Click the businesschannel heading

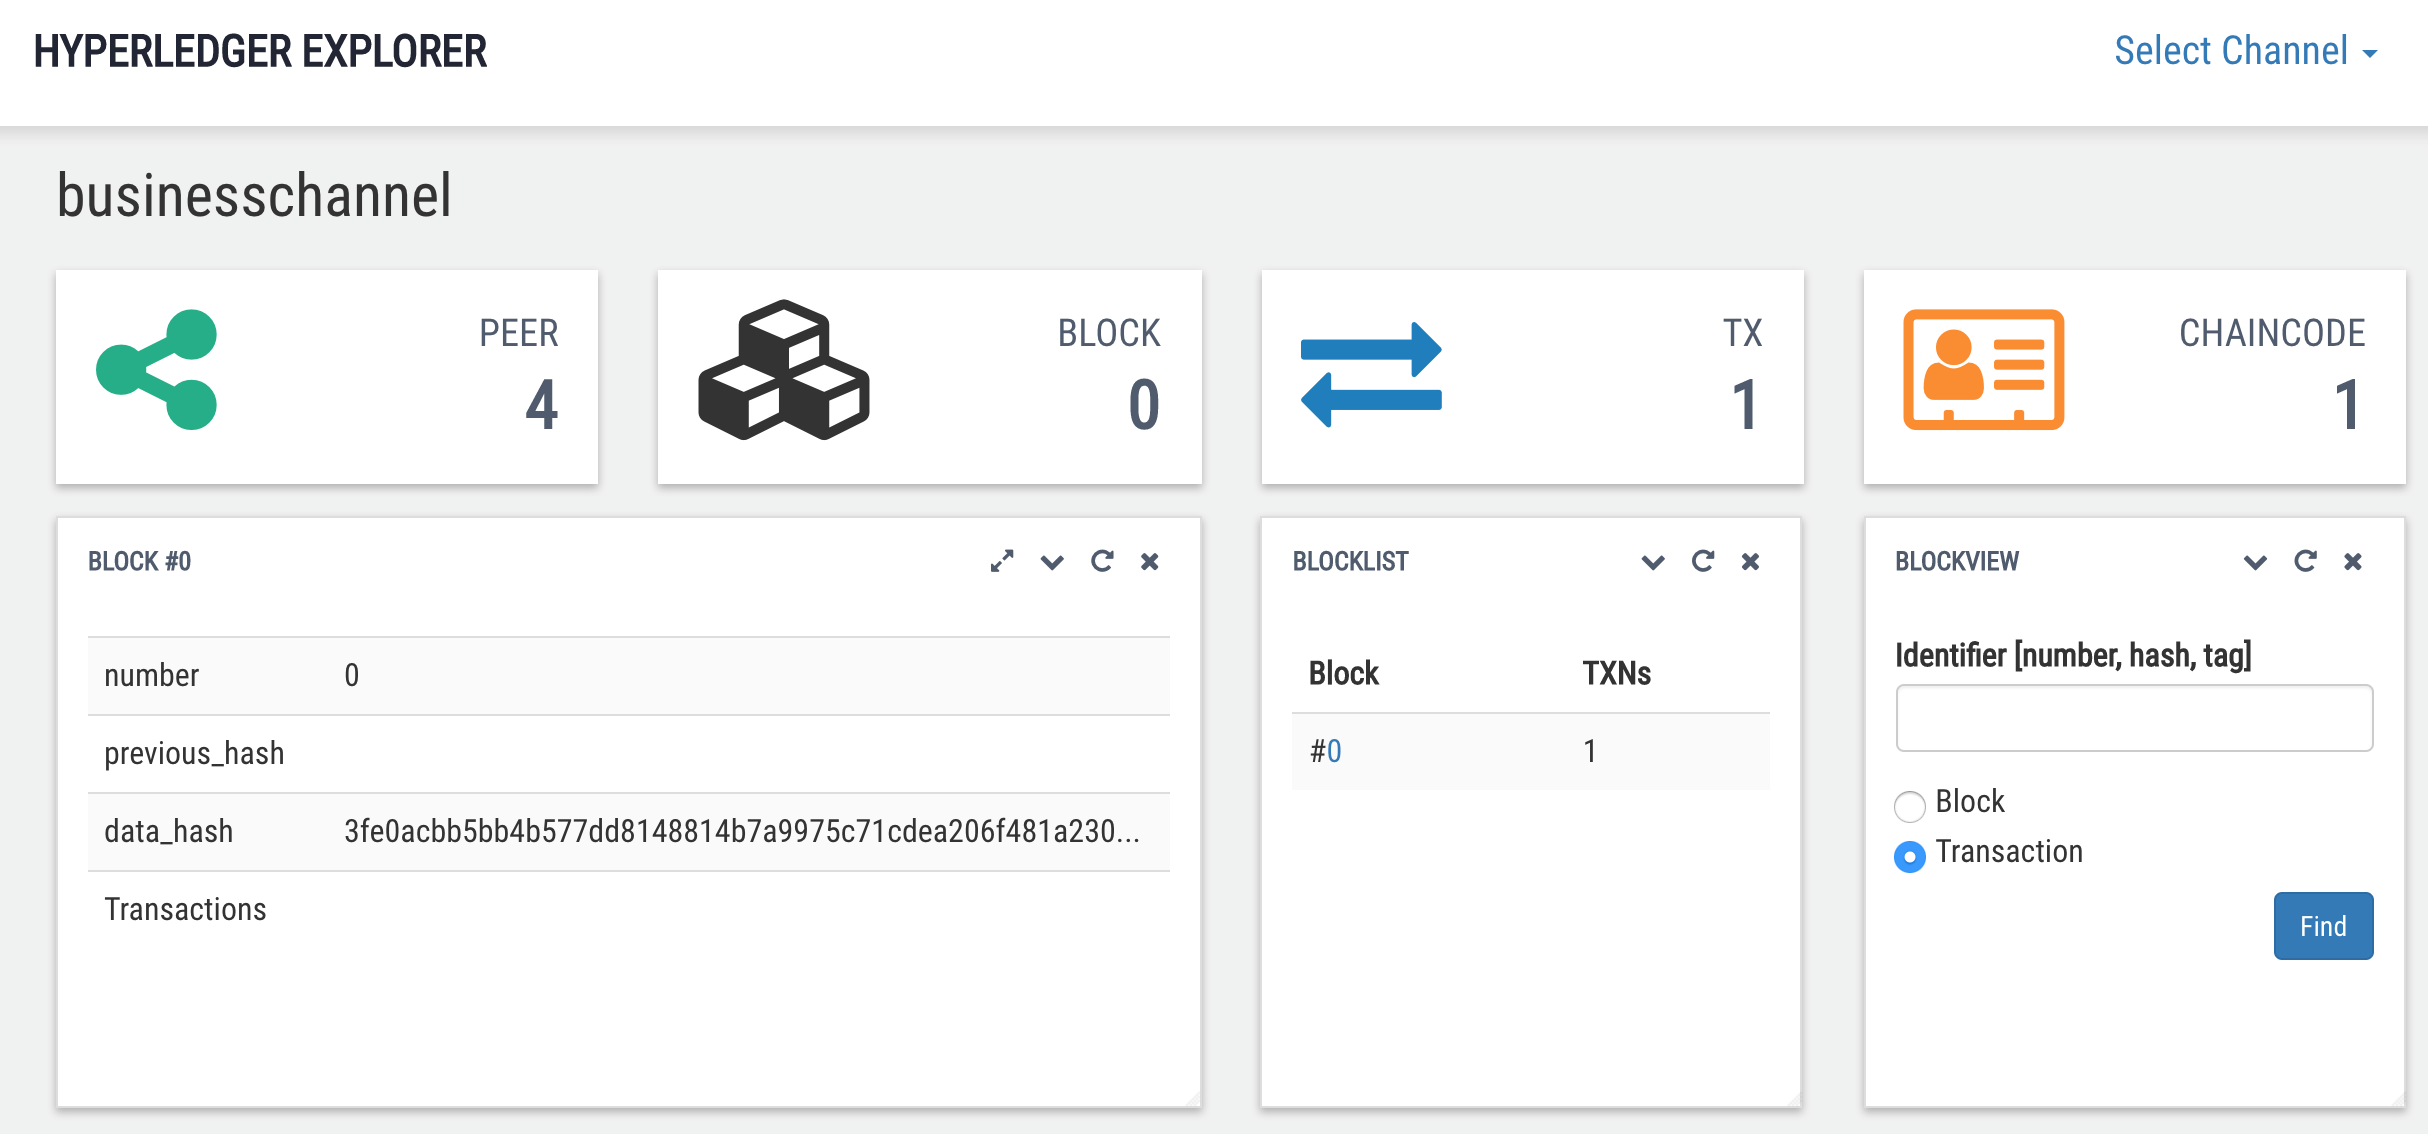pos(254,195)
